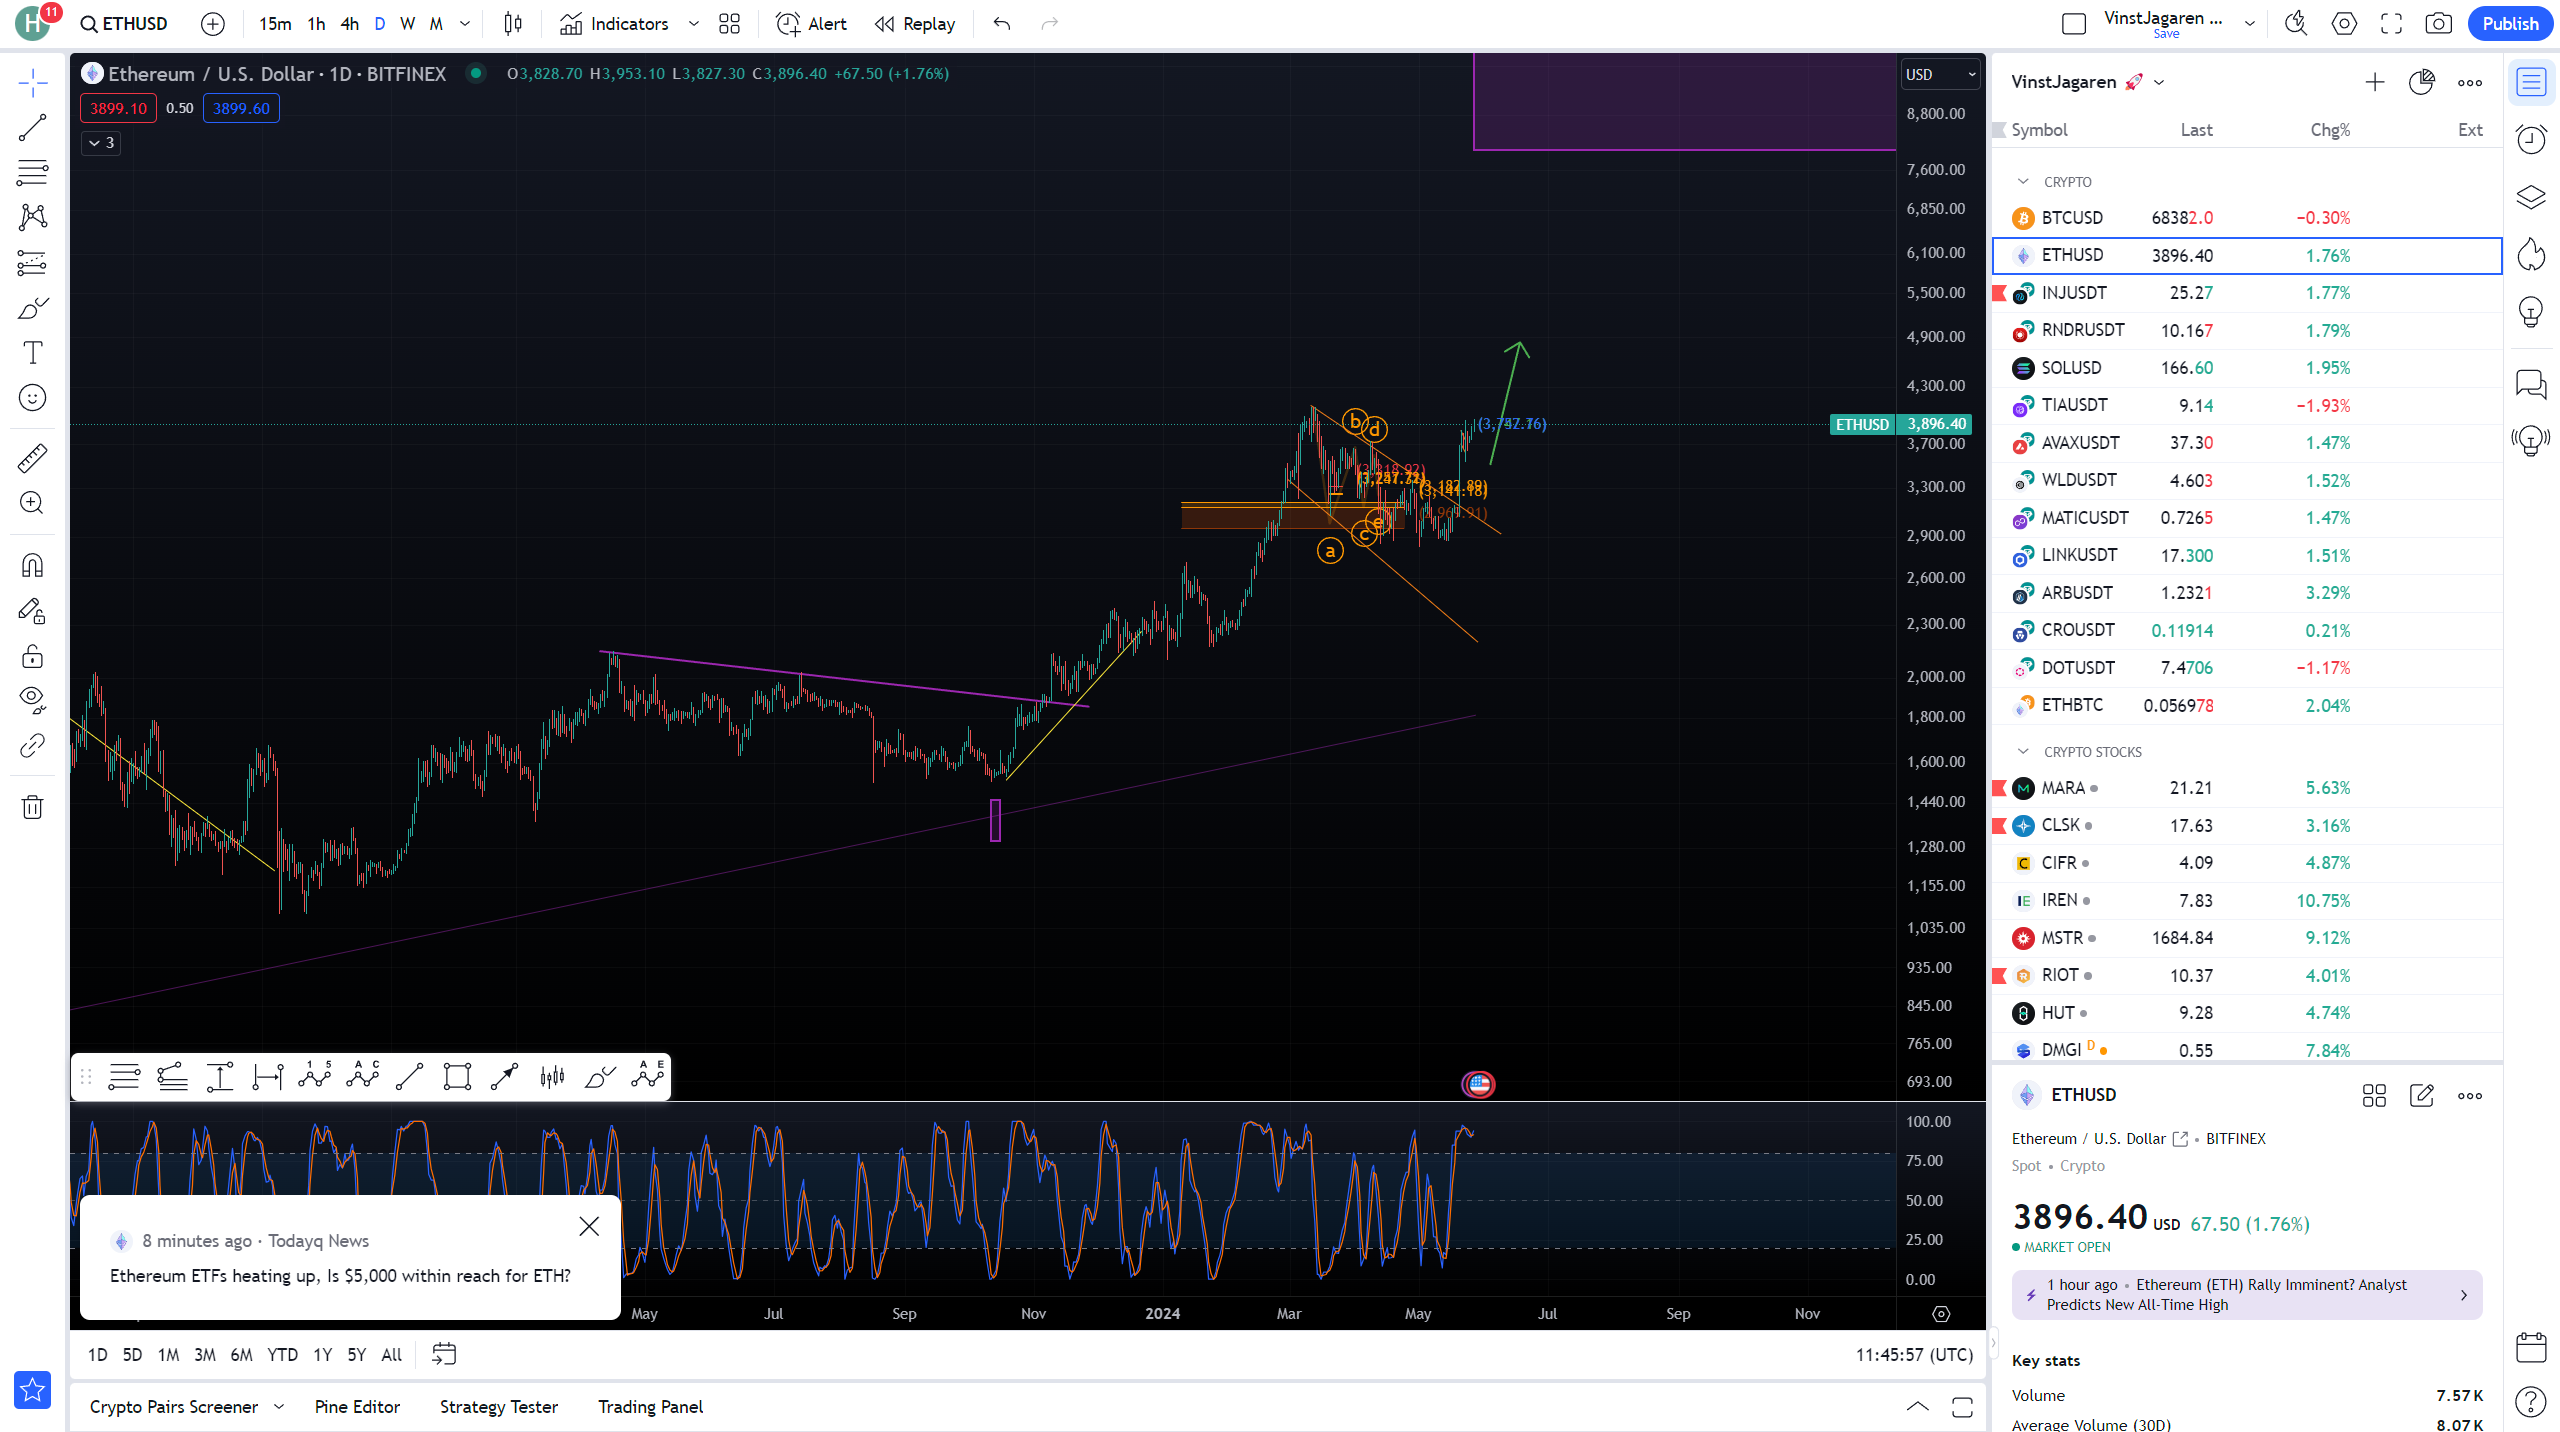
Task: Toggle Hide all drawings eye icon
Action: point(32,699)
